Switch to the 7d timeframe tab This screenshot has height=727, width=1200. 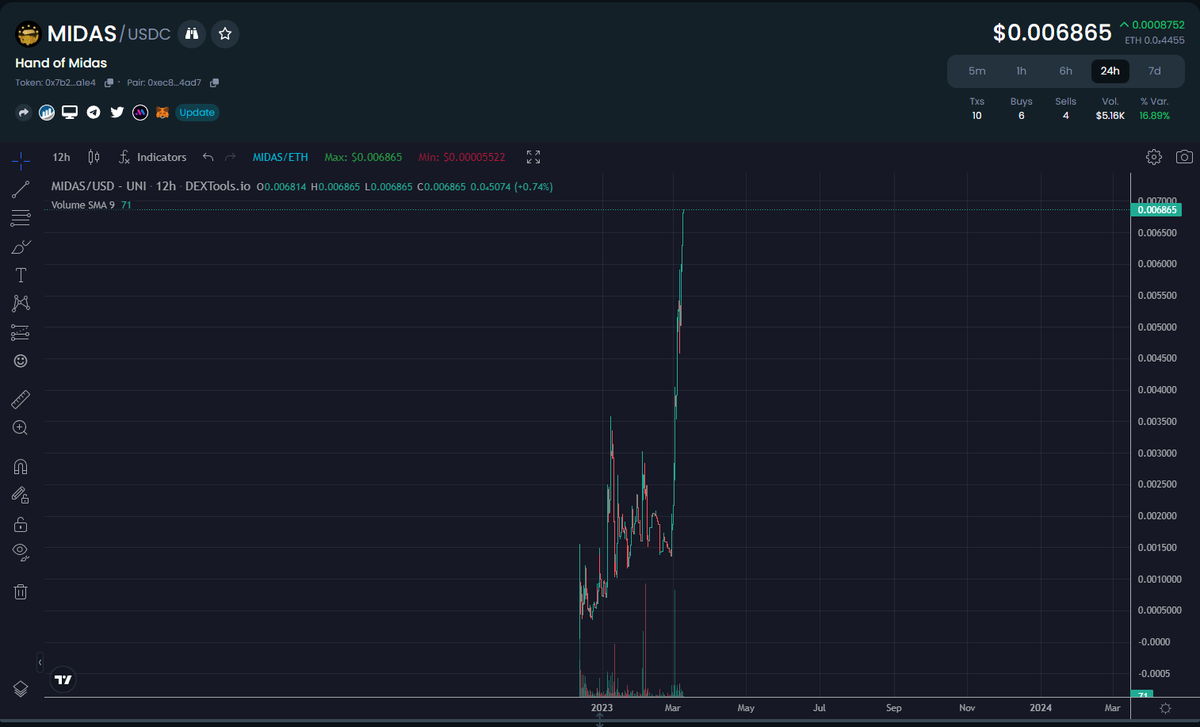[1154, 71]
